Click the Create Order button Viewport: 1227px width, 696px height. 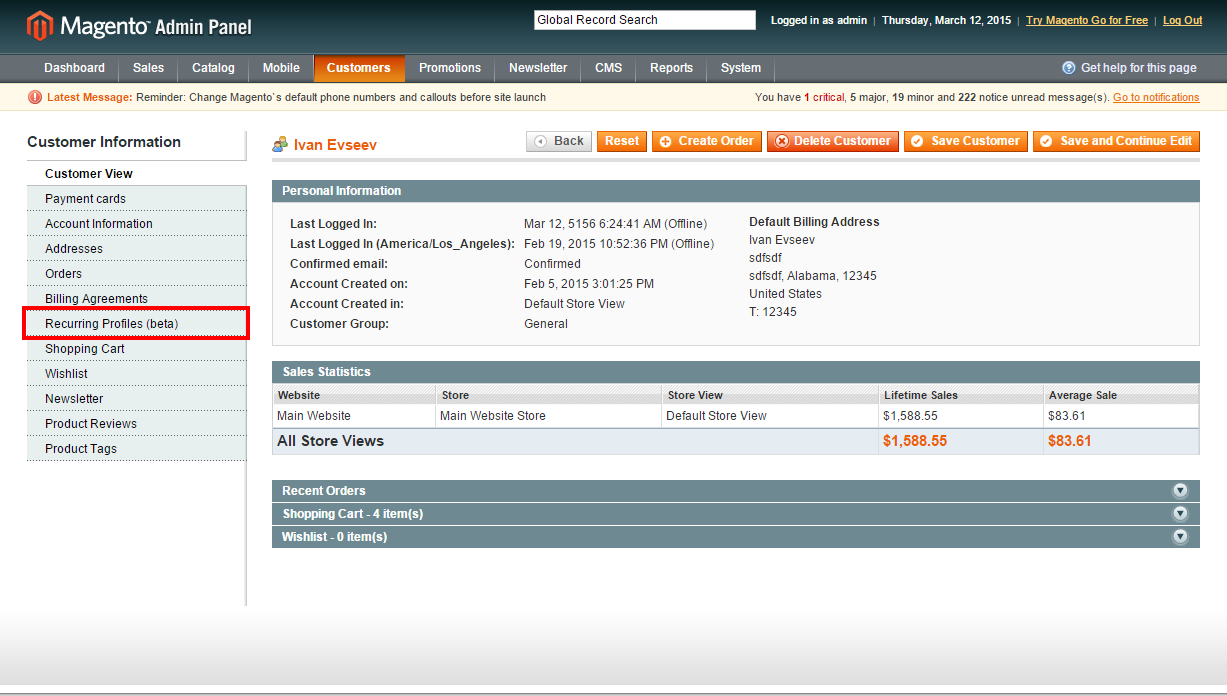(x=707, y=142)
